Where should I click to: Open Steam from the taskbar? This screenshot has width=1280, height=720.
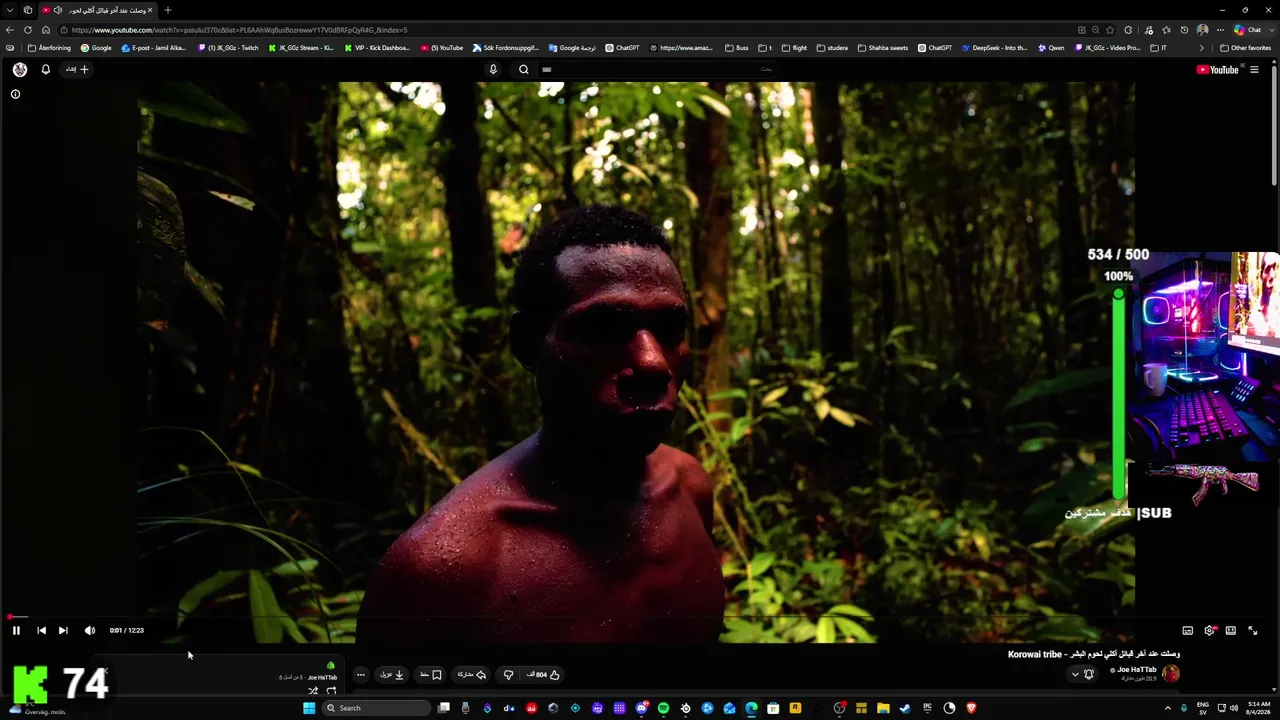pyautogui.click(x=905, y=708)
